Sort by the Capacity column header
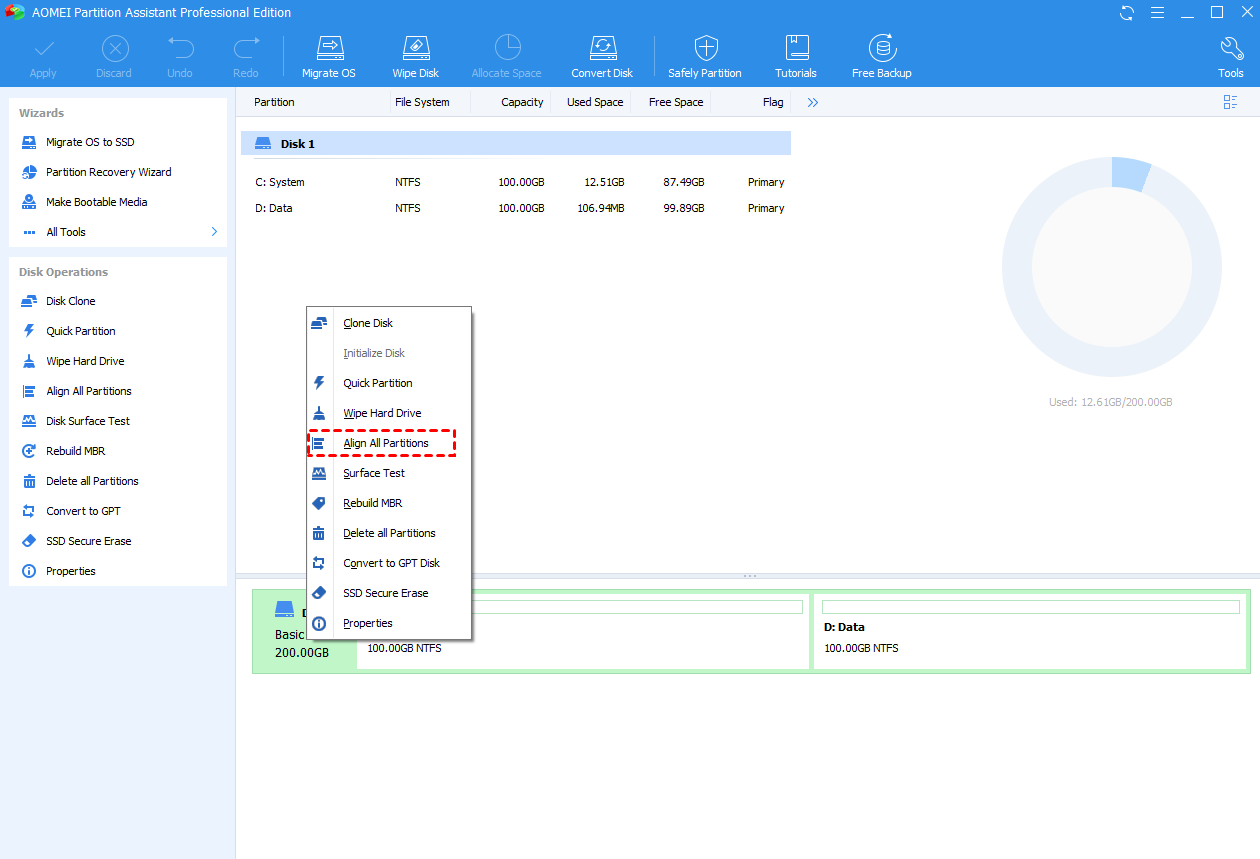The width and height of the screenshot is (1260, 859). point(522,102)
